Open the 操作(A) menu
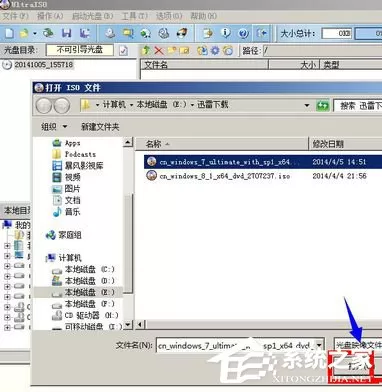 click(50, 16)
